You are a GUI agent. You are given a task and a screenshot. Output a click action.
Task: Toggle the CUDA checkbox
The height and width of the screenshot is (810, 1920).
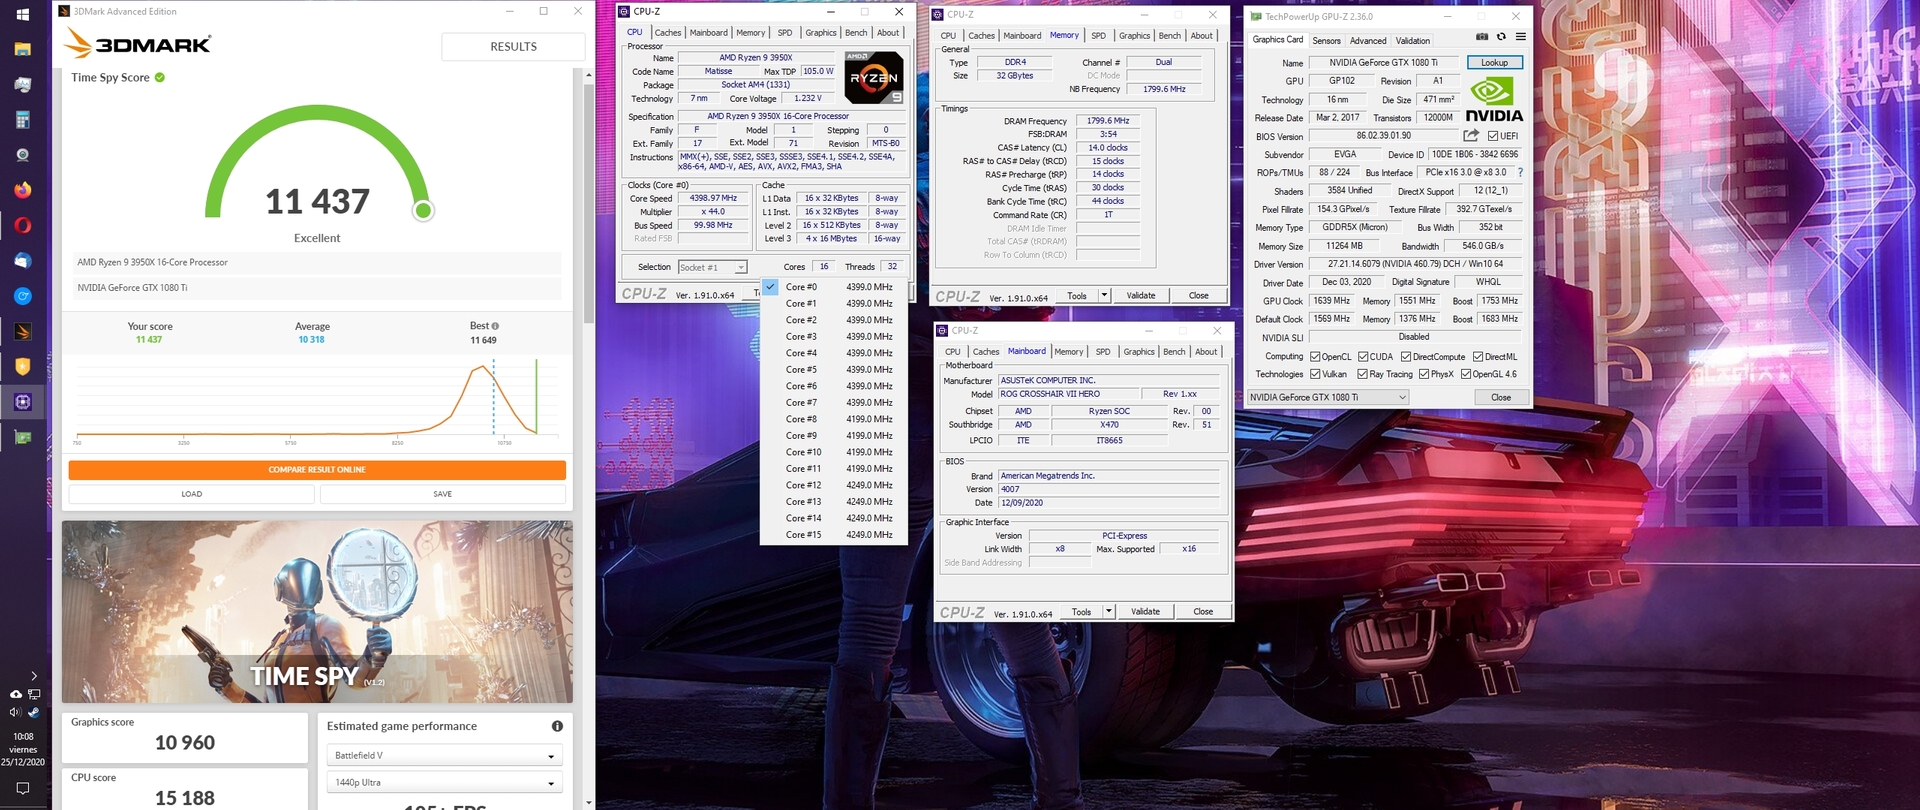tap(1363, 357)
